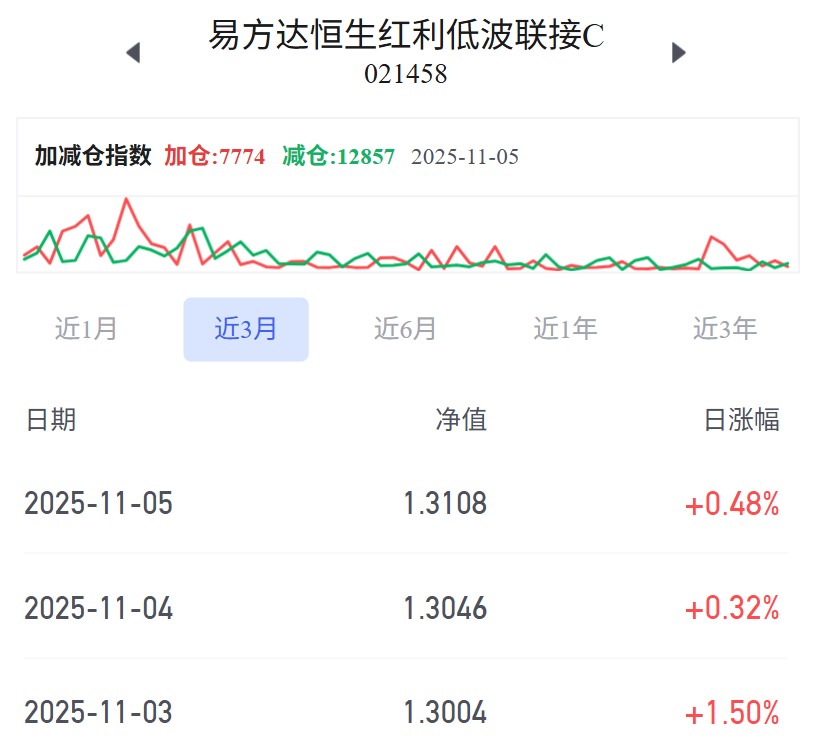Click the 日期 column header

[x=51, y=420]
